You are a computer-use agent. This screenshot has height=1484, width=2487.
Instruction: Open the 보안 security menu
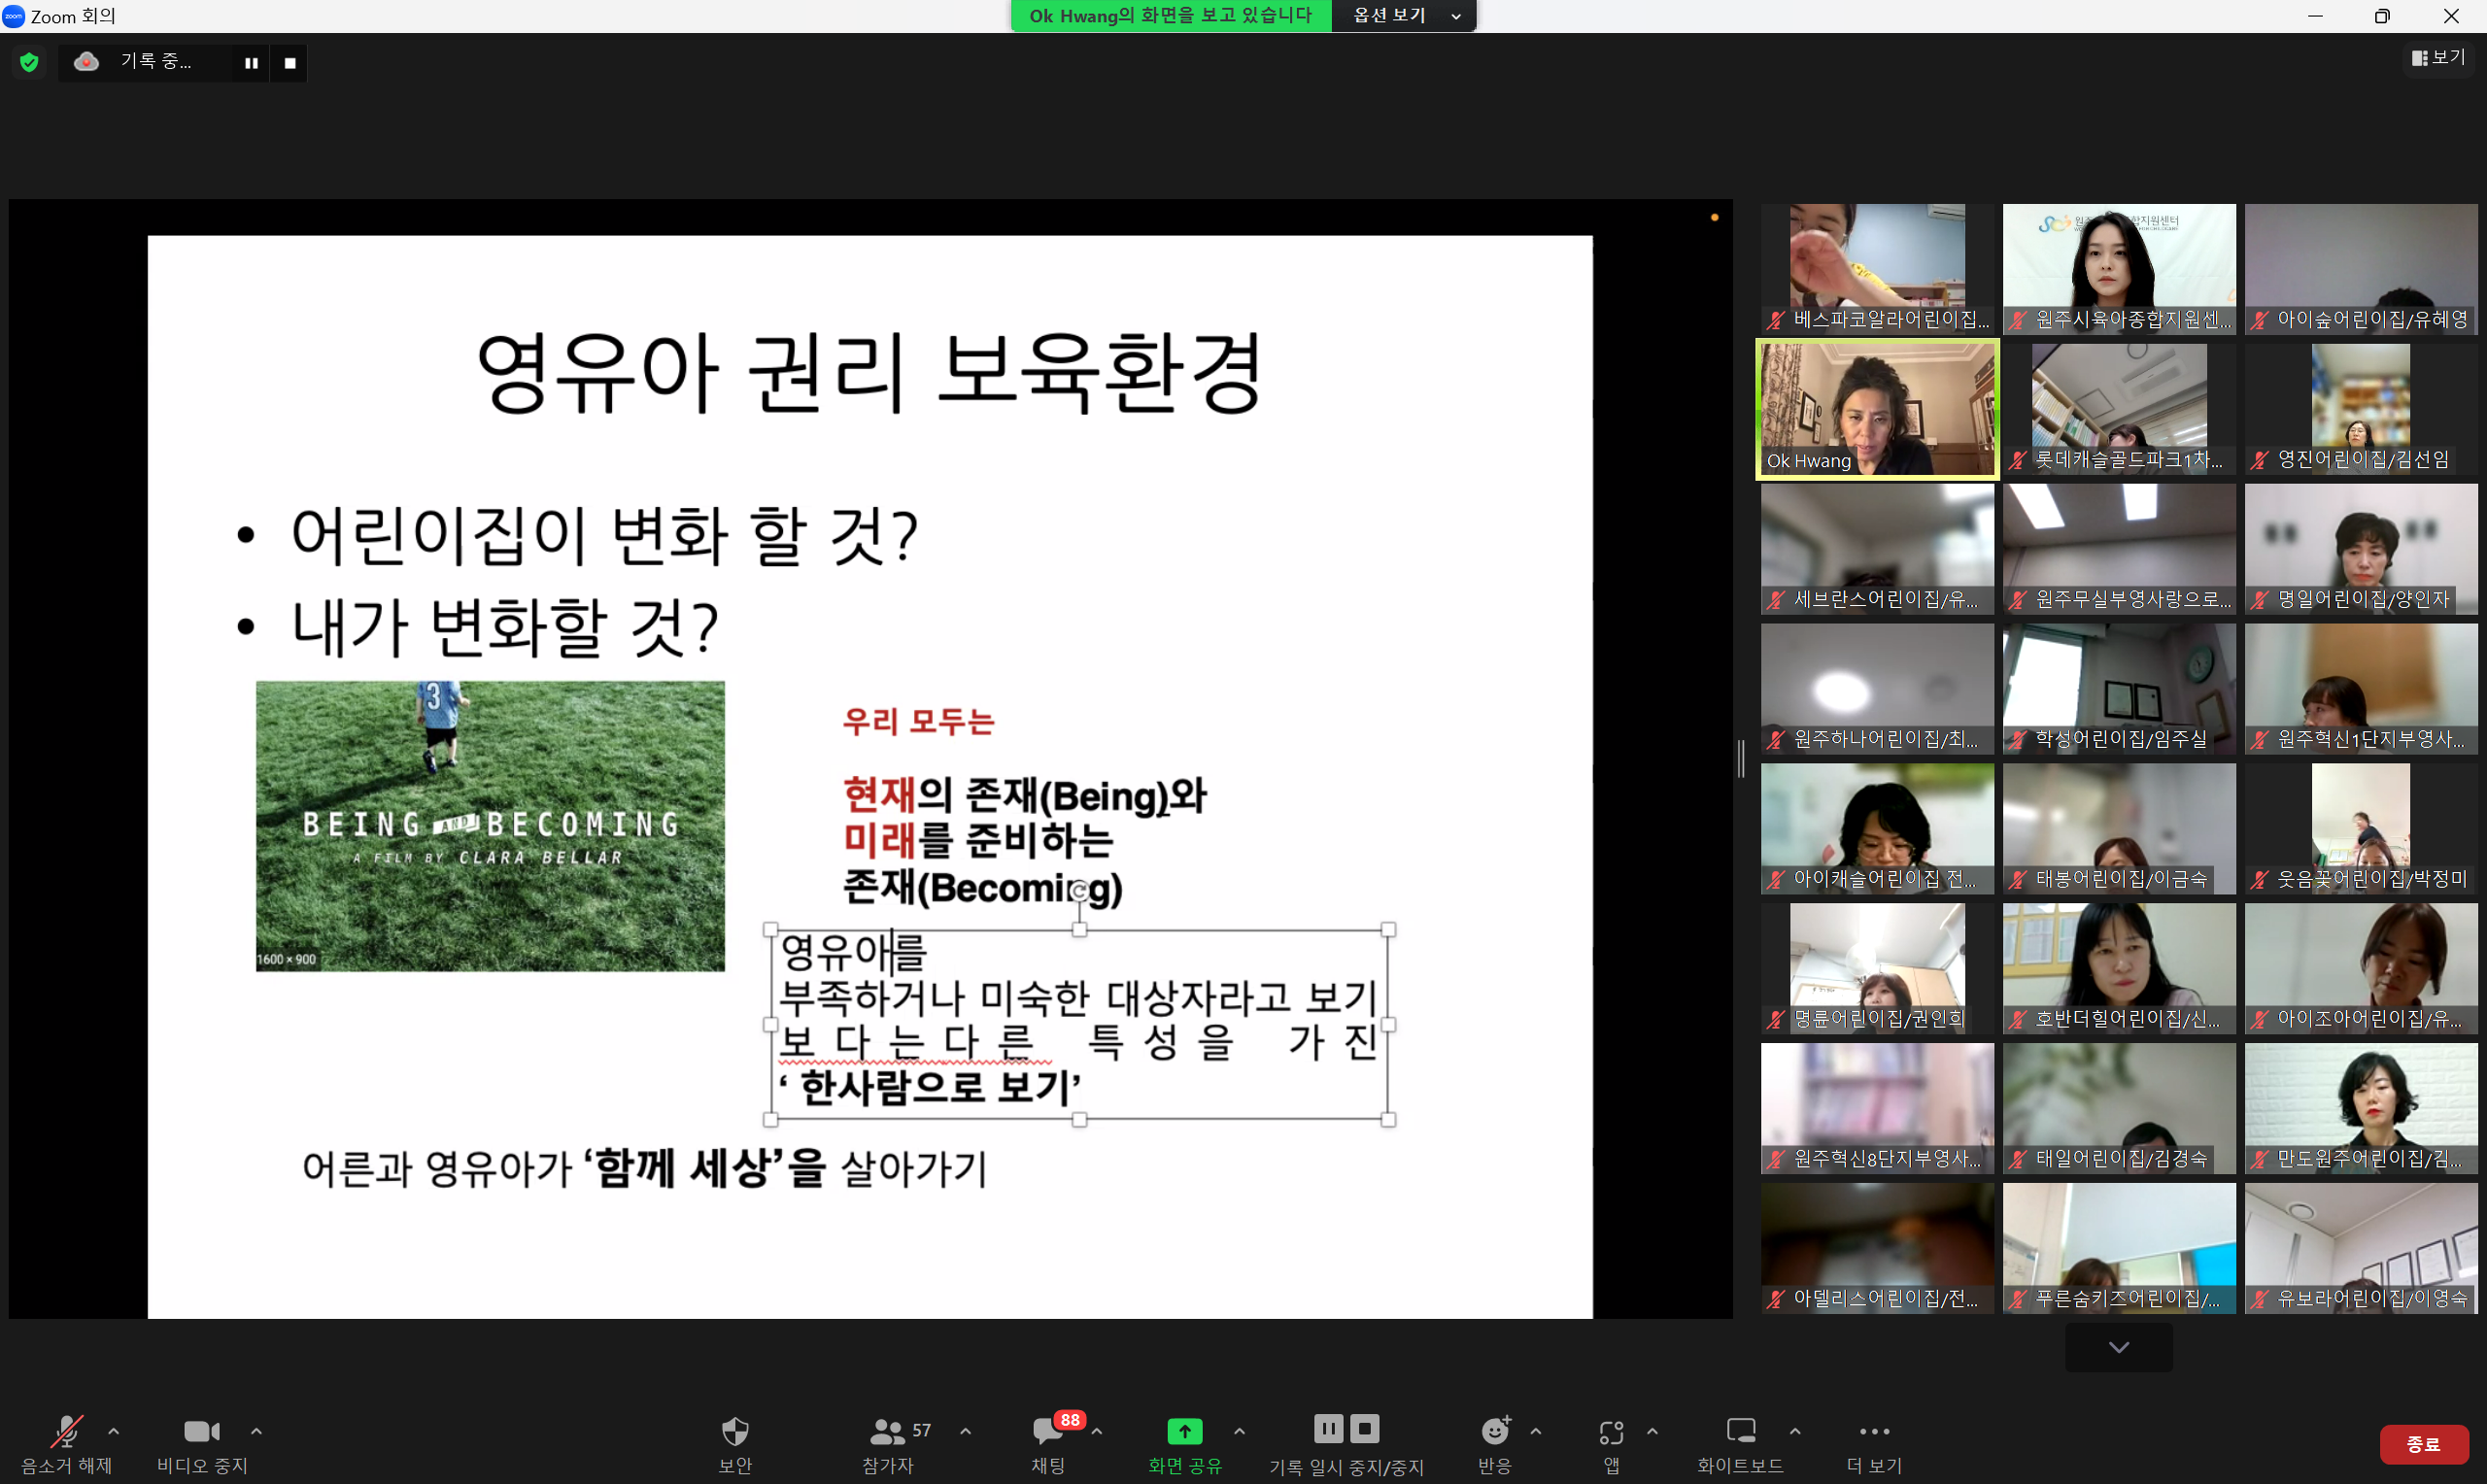coord(735,1445)
